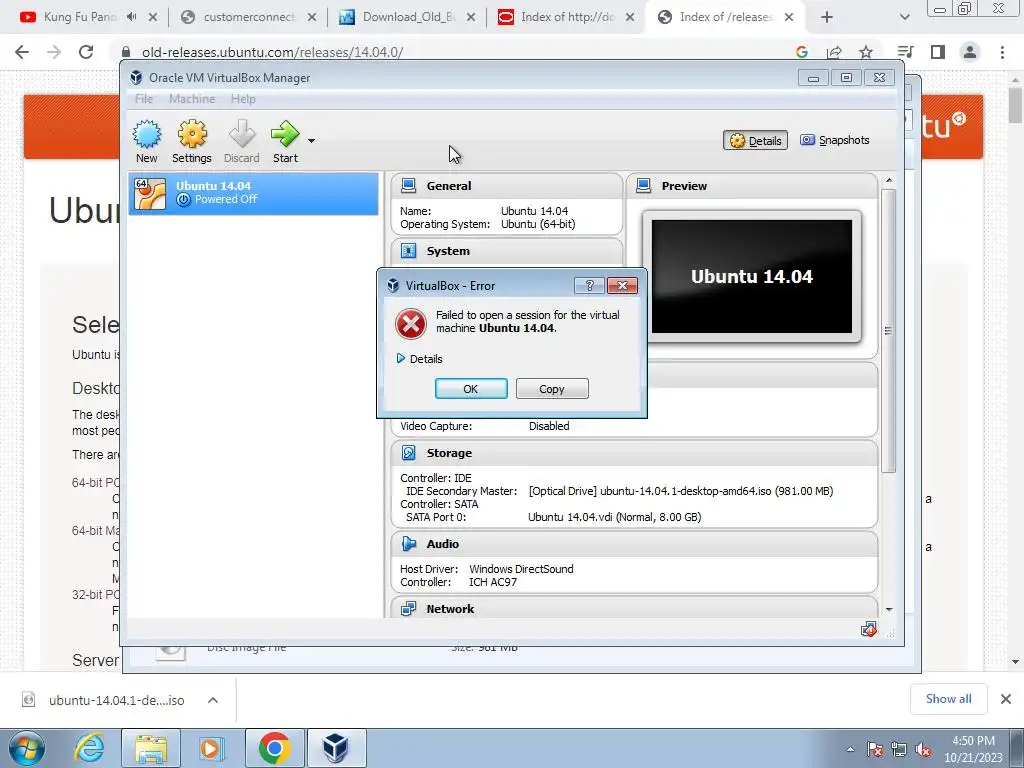Mute the Kung Fu Panda tab speaker icon
This screenshot has height=768, width=1024.
(132, 17)
